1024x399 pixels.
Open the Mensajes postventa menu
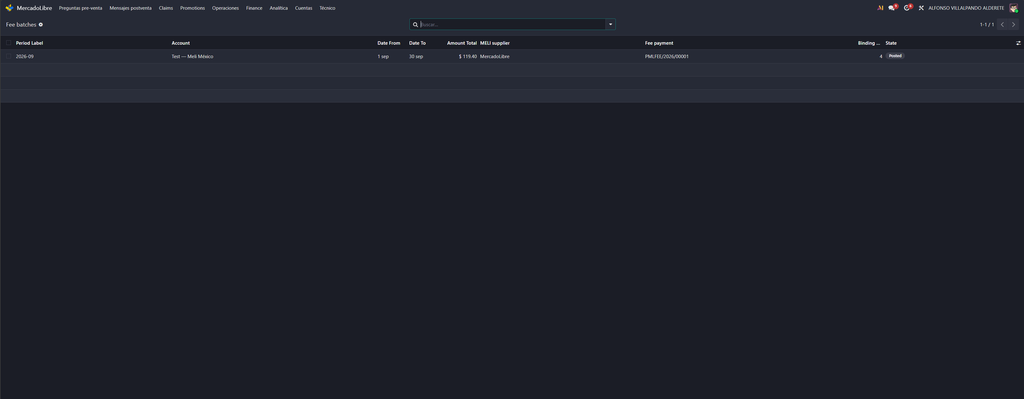click(131, 8)
